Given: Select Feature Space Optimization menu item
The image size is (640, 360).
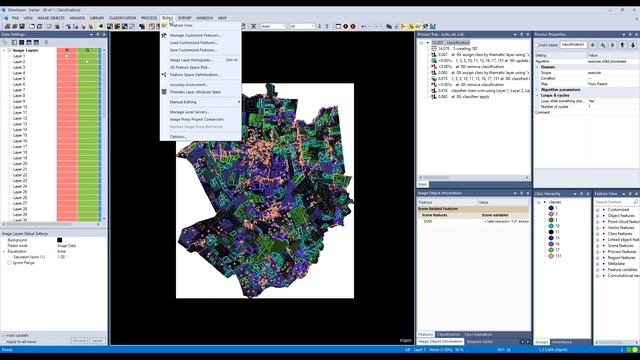Looking at the screenshot, I should tap(195, 75).
